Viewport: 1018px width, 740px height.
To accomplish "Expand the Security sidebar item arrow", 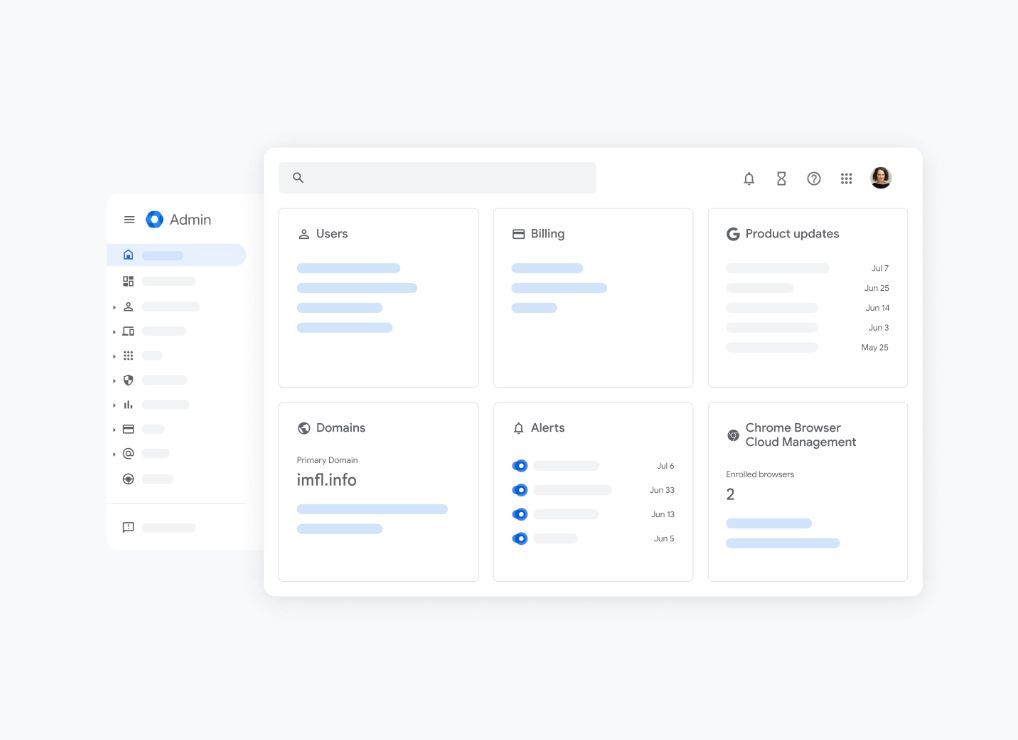I will [114, 381].
